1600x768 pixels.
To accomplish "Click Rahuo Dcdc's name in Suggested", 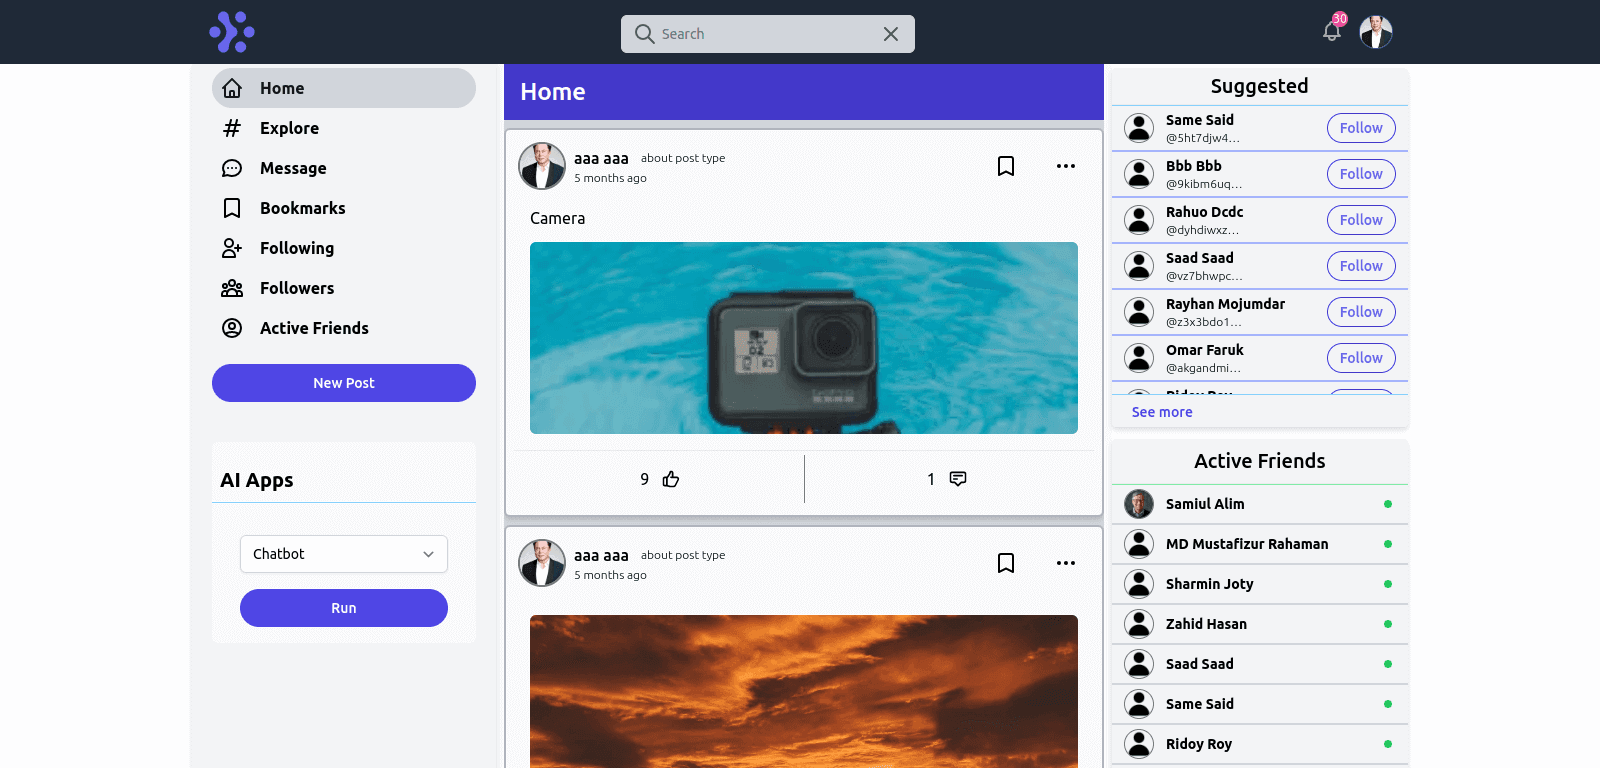I will (x=1204, y=212).
